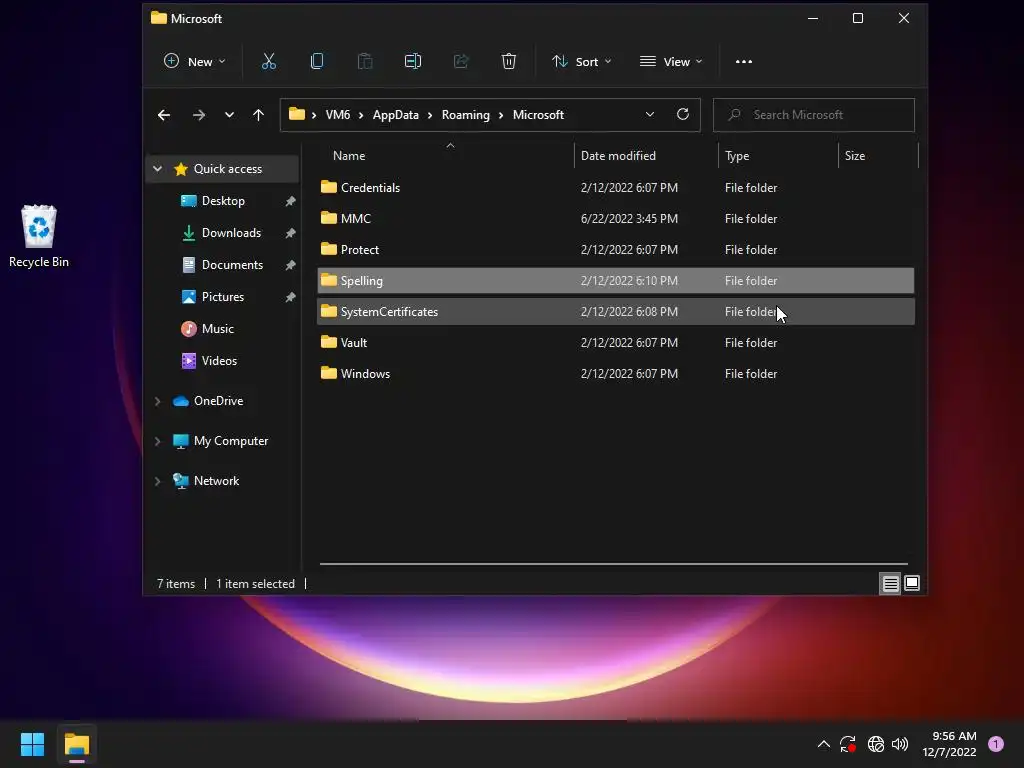
Task: Refresh the Microsoft folder view
Action: click(683, 114)
